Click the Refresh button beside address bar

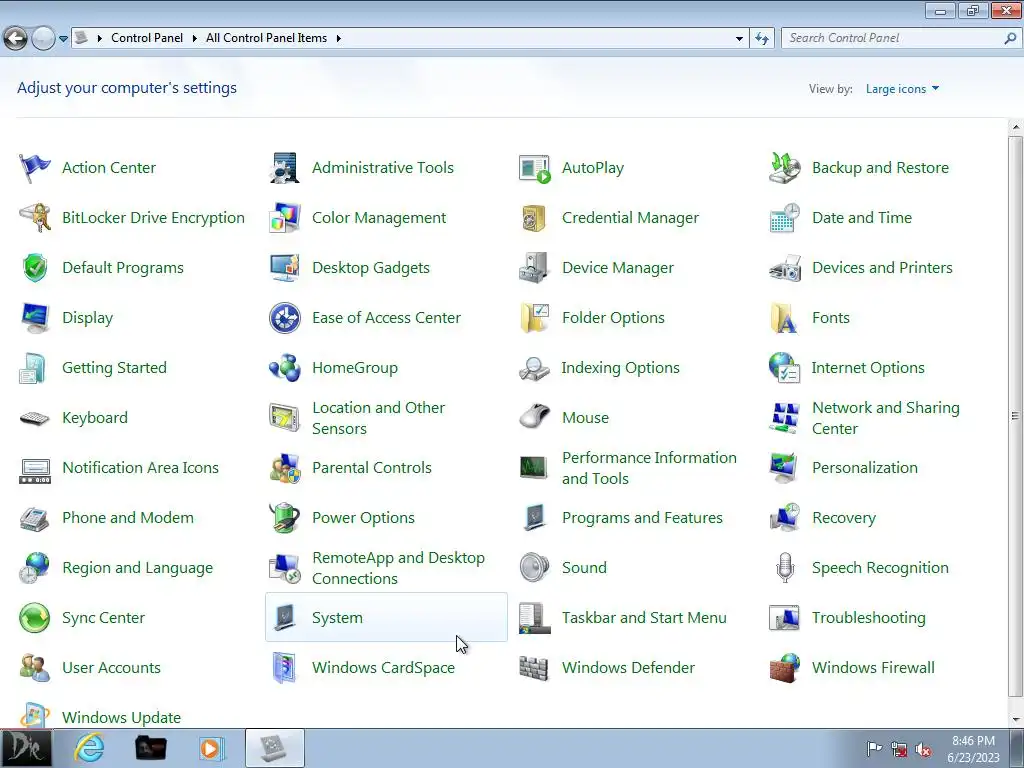tap(762, 39)
